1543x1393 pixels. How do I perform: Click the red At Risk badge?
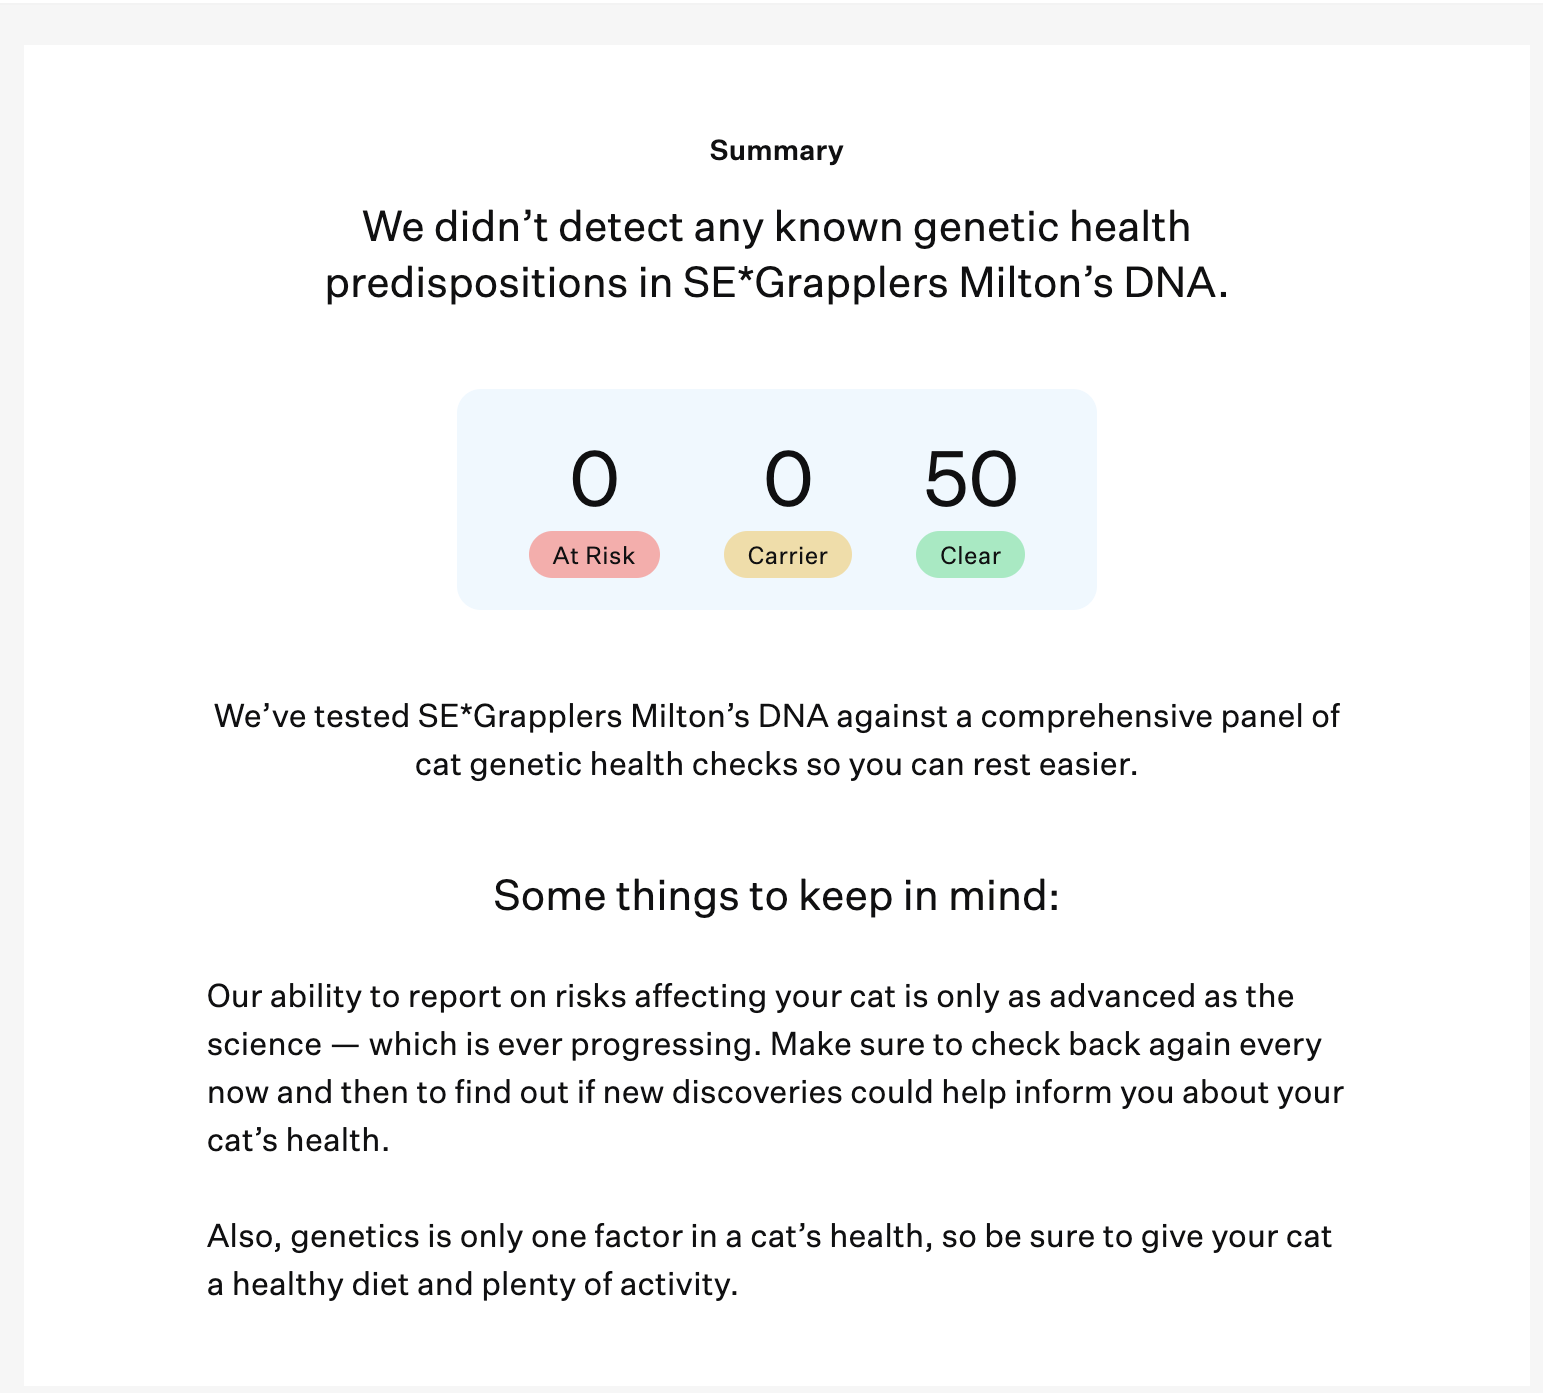594,555
